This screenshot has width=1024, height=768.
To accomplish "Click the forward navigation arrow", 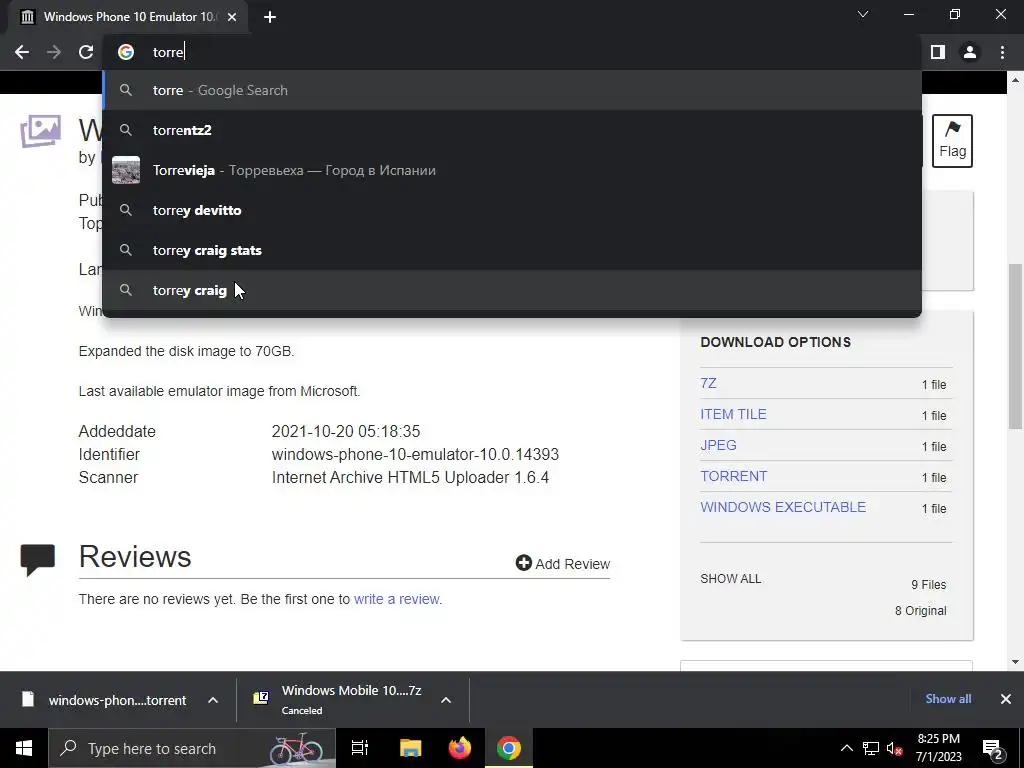I will (x=54, y=52).
